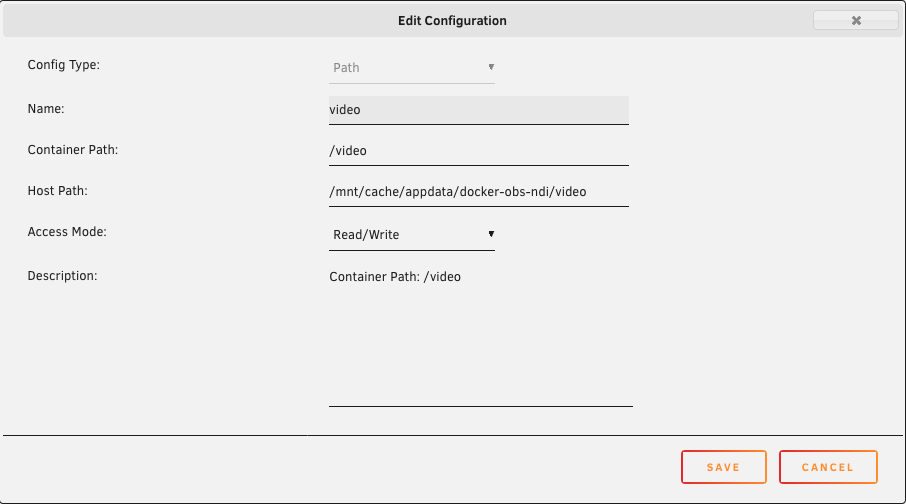Click the 'Name:' label
Image resolution: width=906 pixels, height=504 pixels.
(46, 107)
